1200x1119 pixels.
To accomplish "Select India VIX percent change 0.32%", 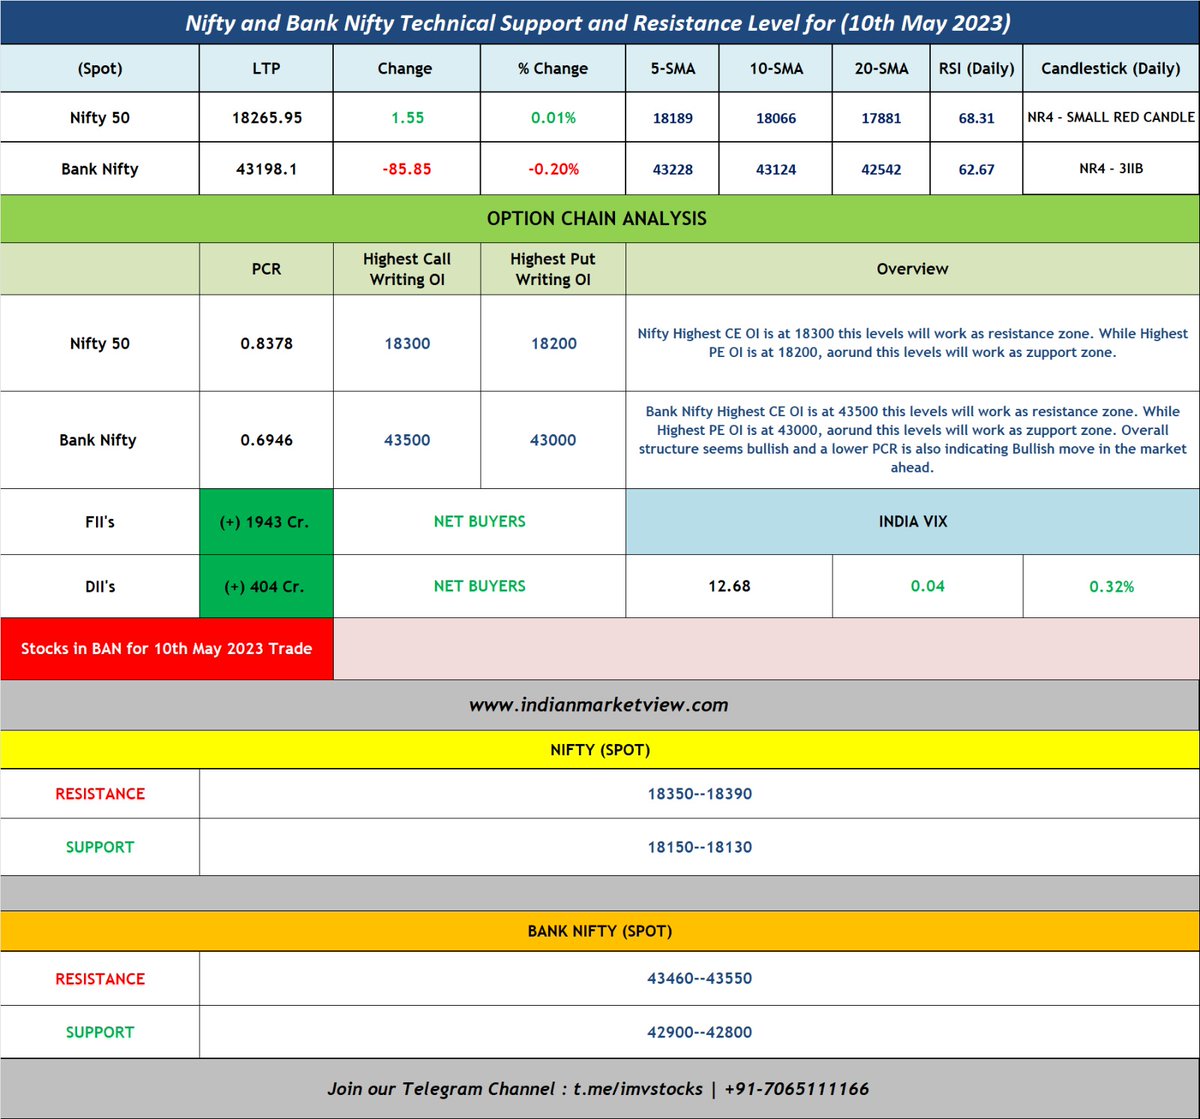I will pos(1111,586).
